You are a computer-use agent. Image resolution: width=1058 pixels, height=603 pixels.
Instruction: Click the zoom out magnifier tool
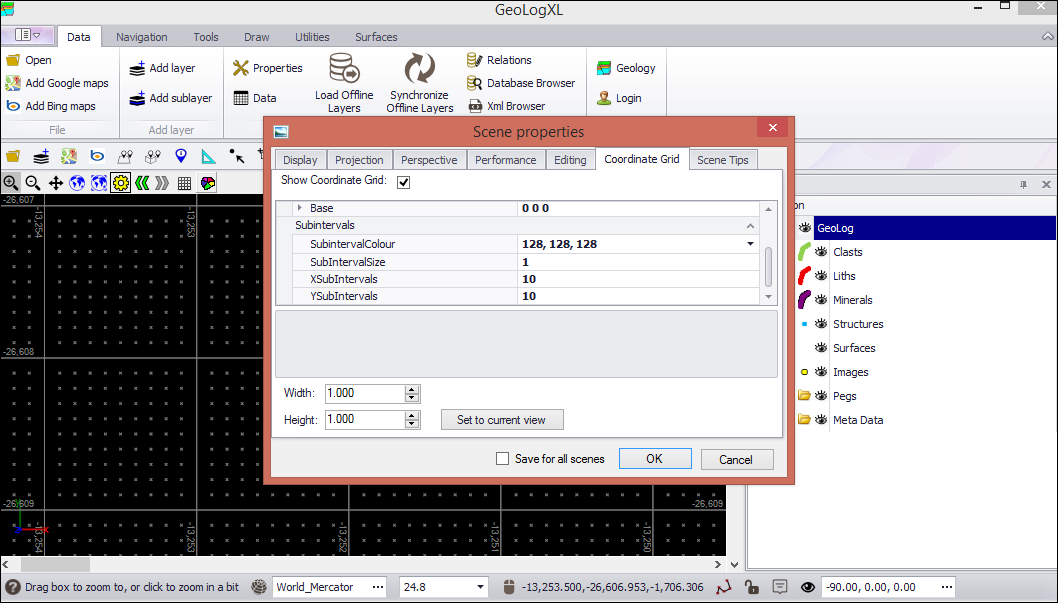[x=33, y=183]
